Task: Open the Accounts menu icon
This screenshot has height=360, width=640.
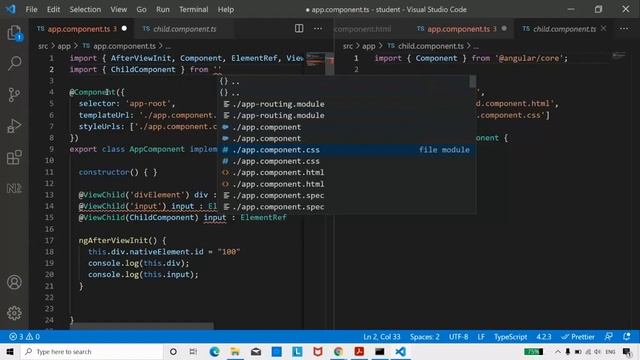Action: (14, 282)
